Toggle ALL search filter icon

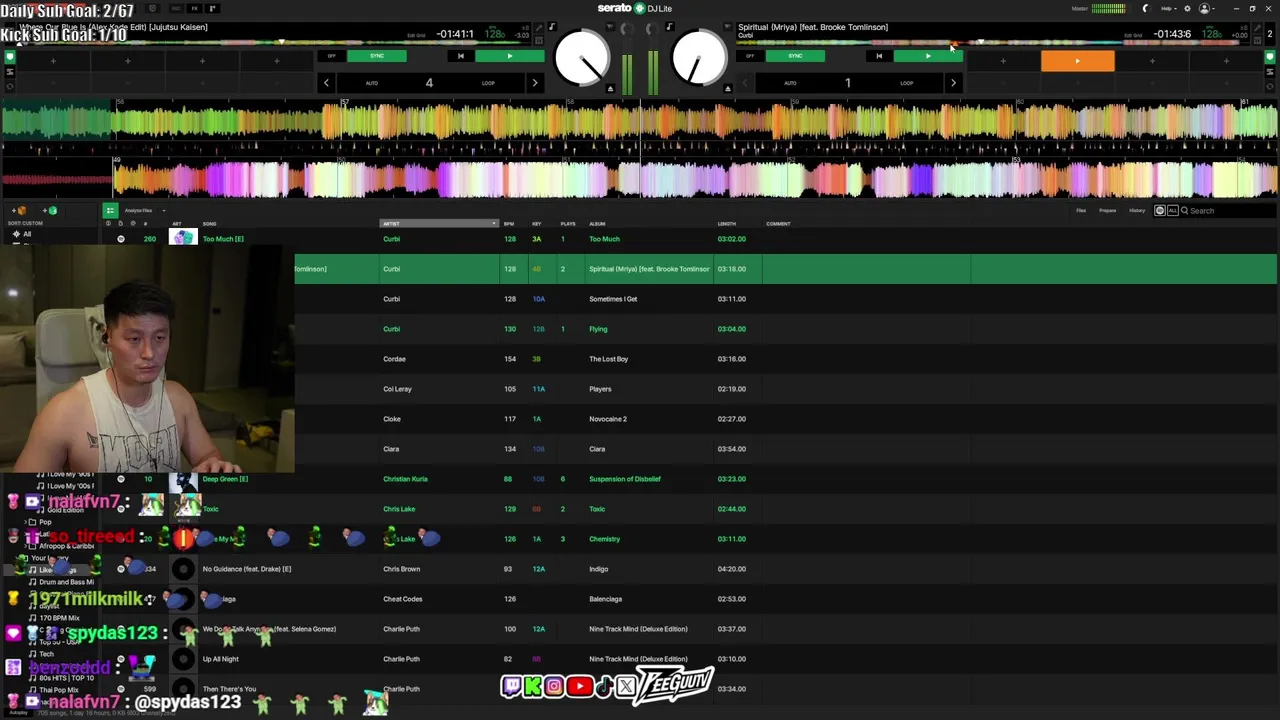coord(1172,211)
